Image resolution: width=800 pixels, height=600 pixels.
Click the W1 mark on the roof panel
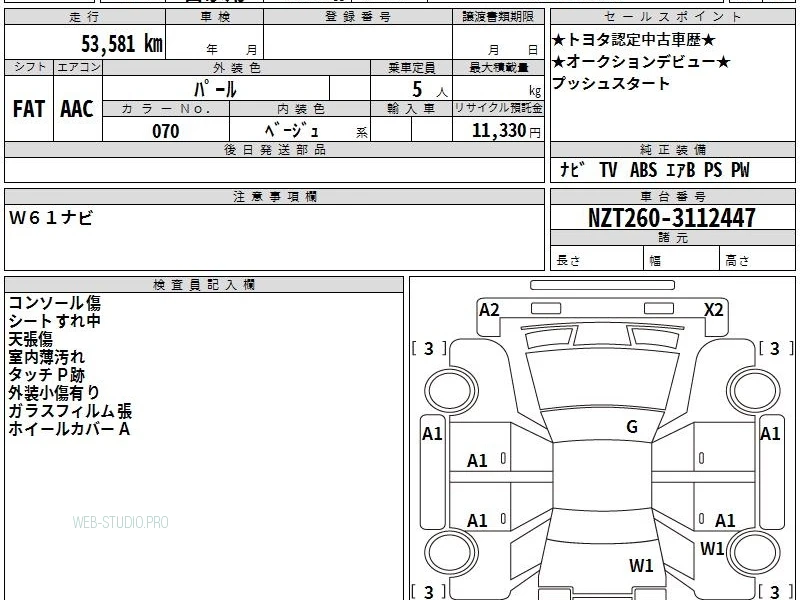tap(641, 565)
